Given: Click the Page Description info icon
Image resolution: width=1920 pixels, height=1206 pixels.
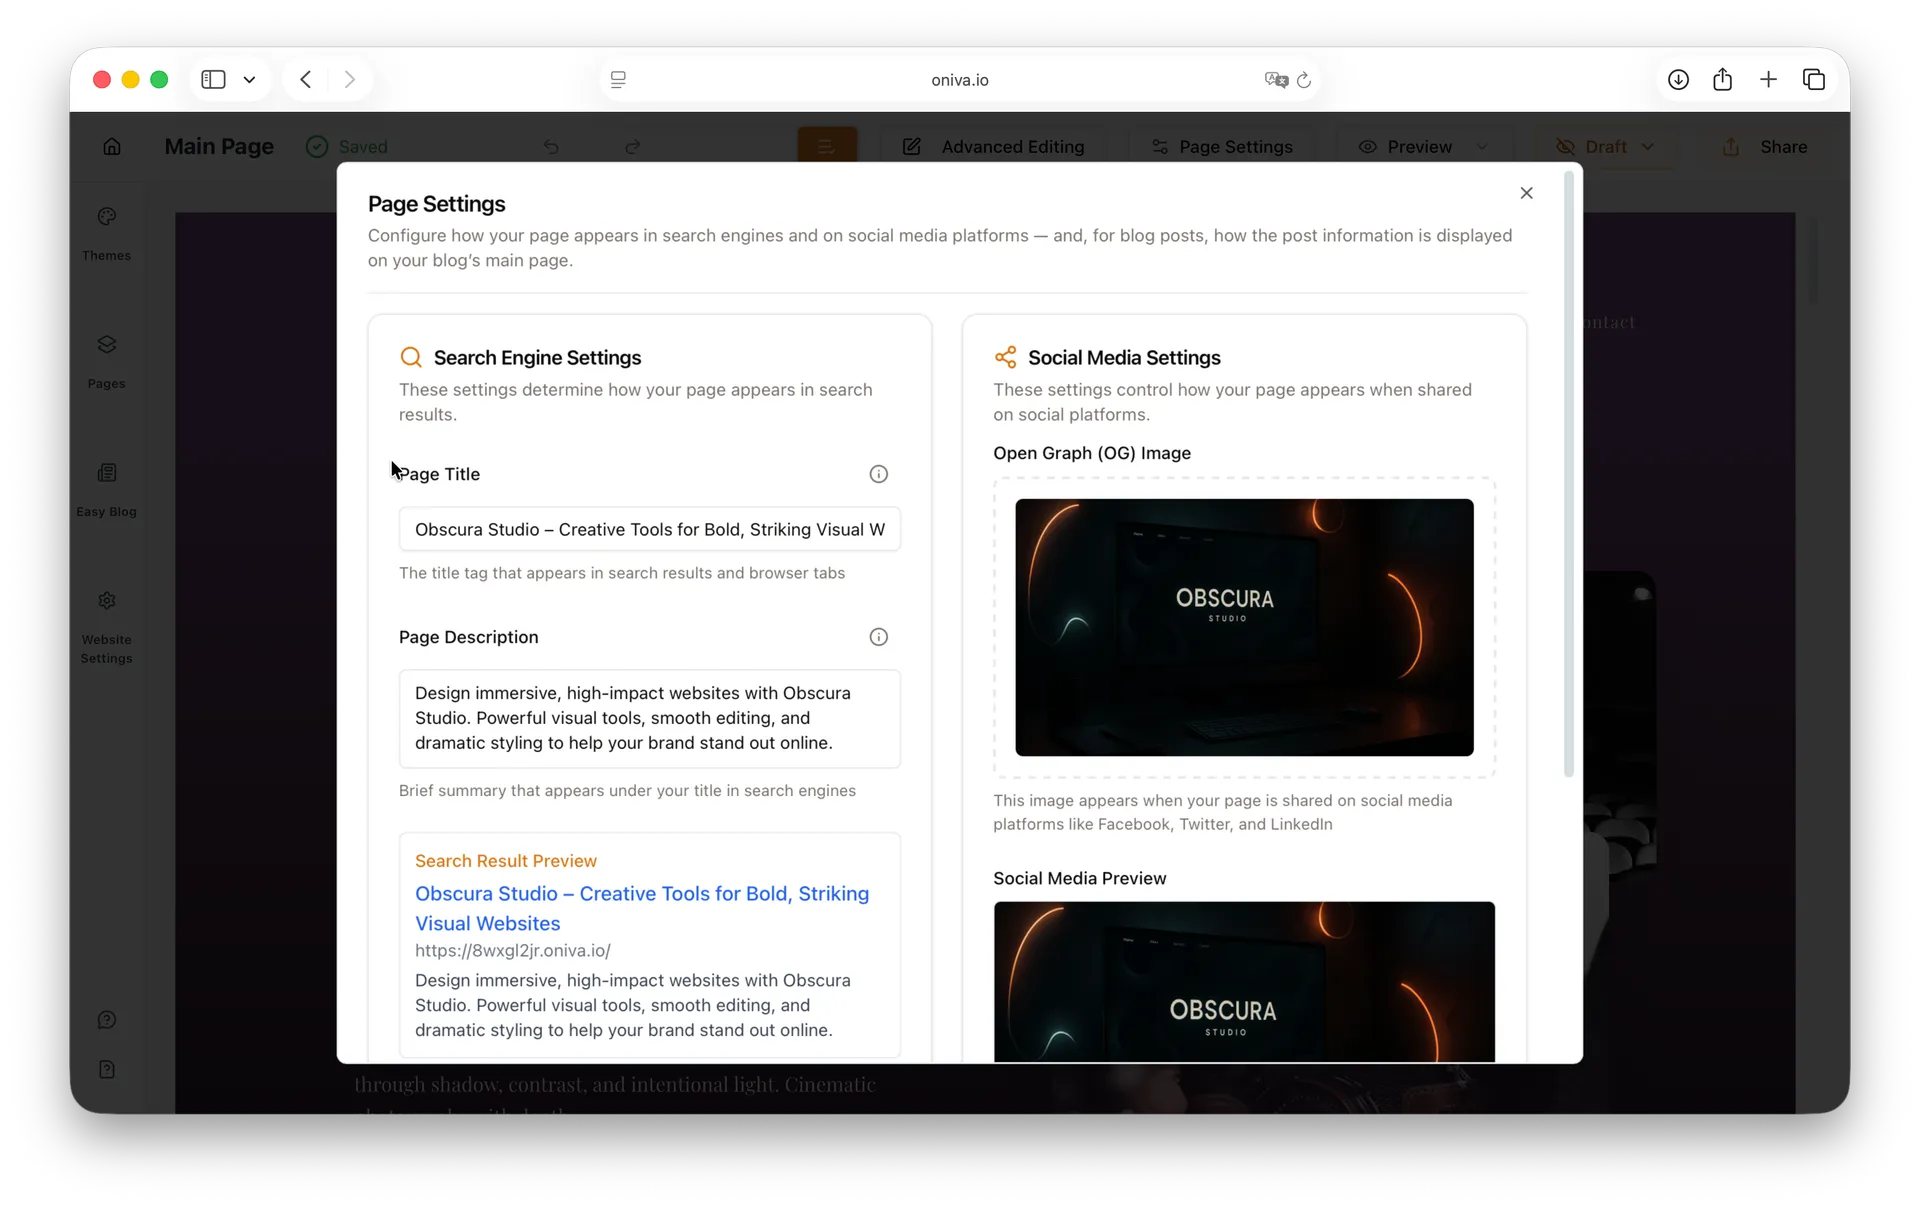Looking at the screenshot, I should 879,637.
